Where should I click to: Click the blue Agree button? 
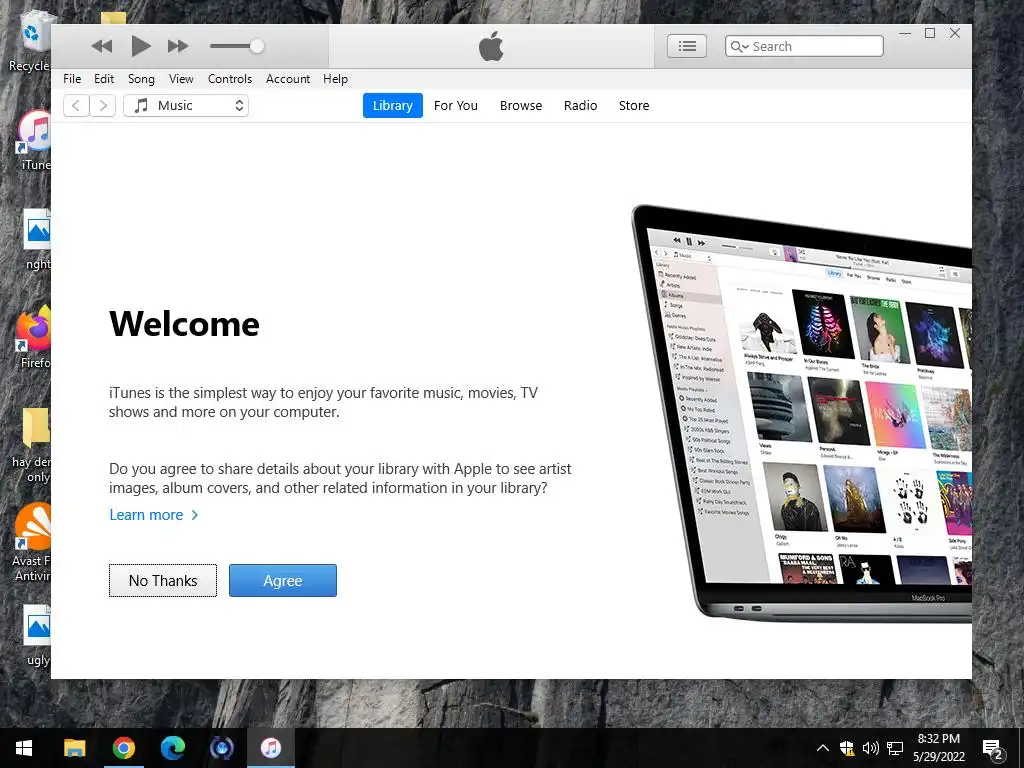283,581
